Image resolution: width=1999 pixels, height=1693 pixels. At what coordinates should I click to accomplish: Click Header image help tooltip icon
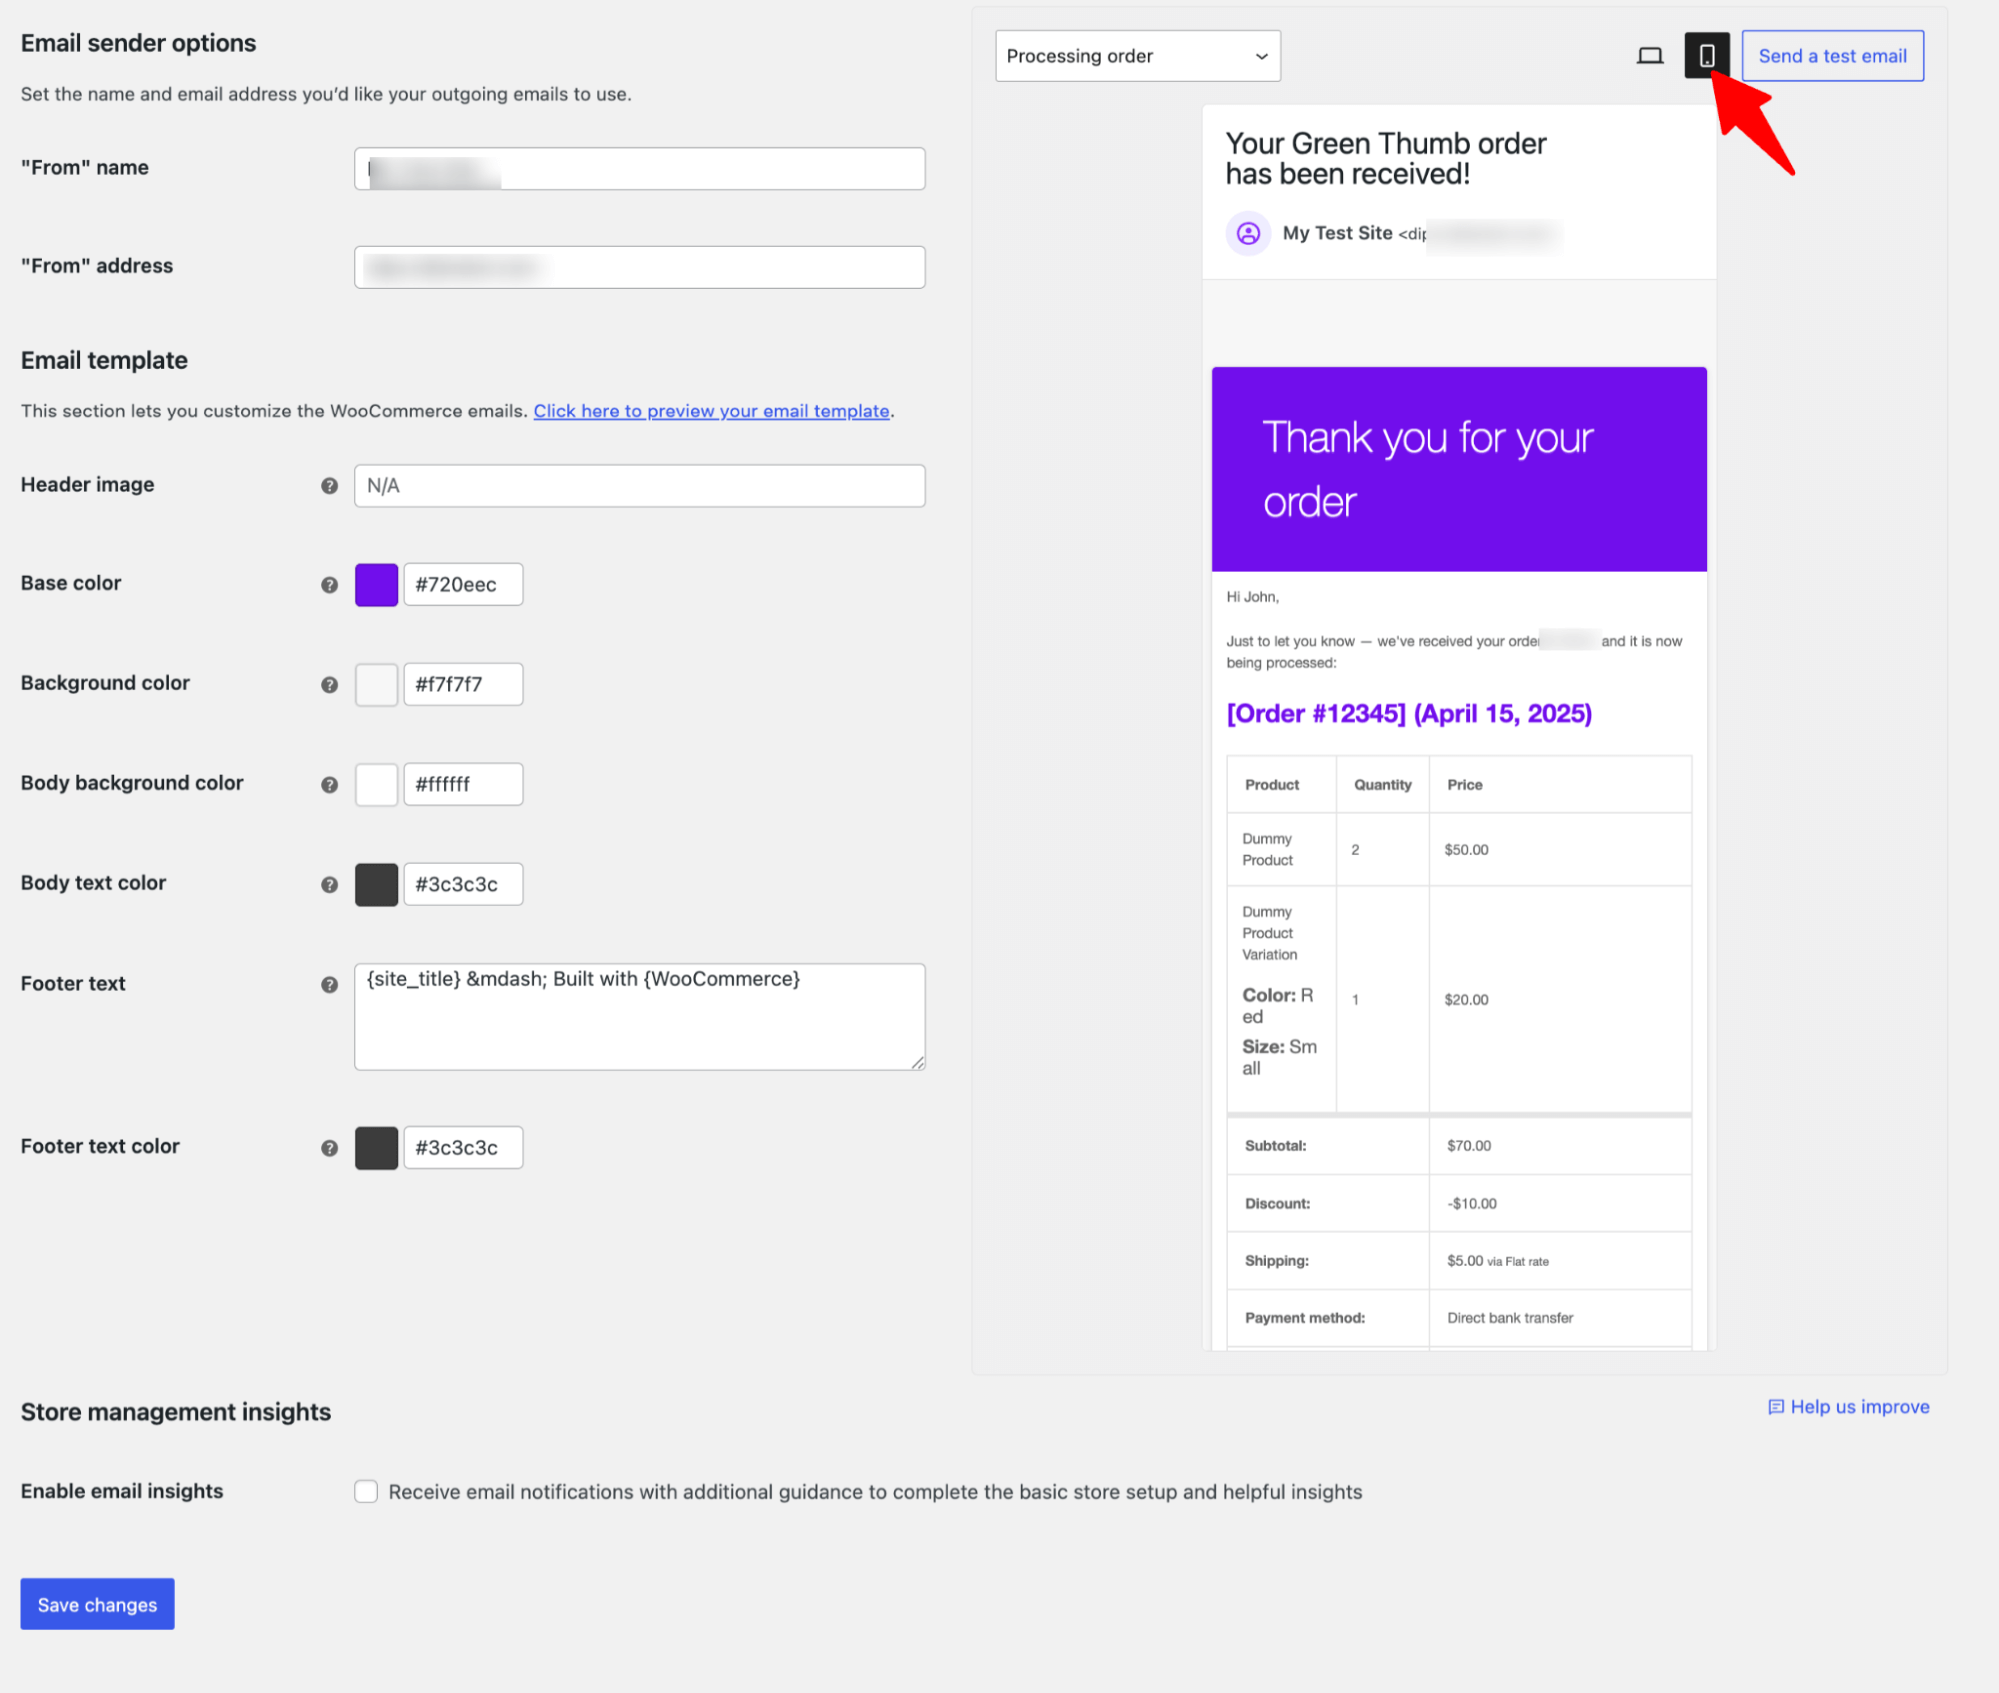pos(329,486)
